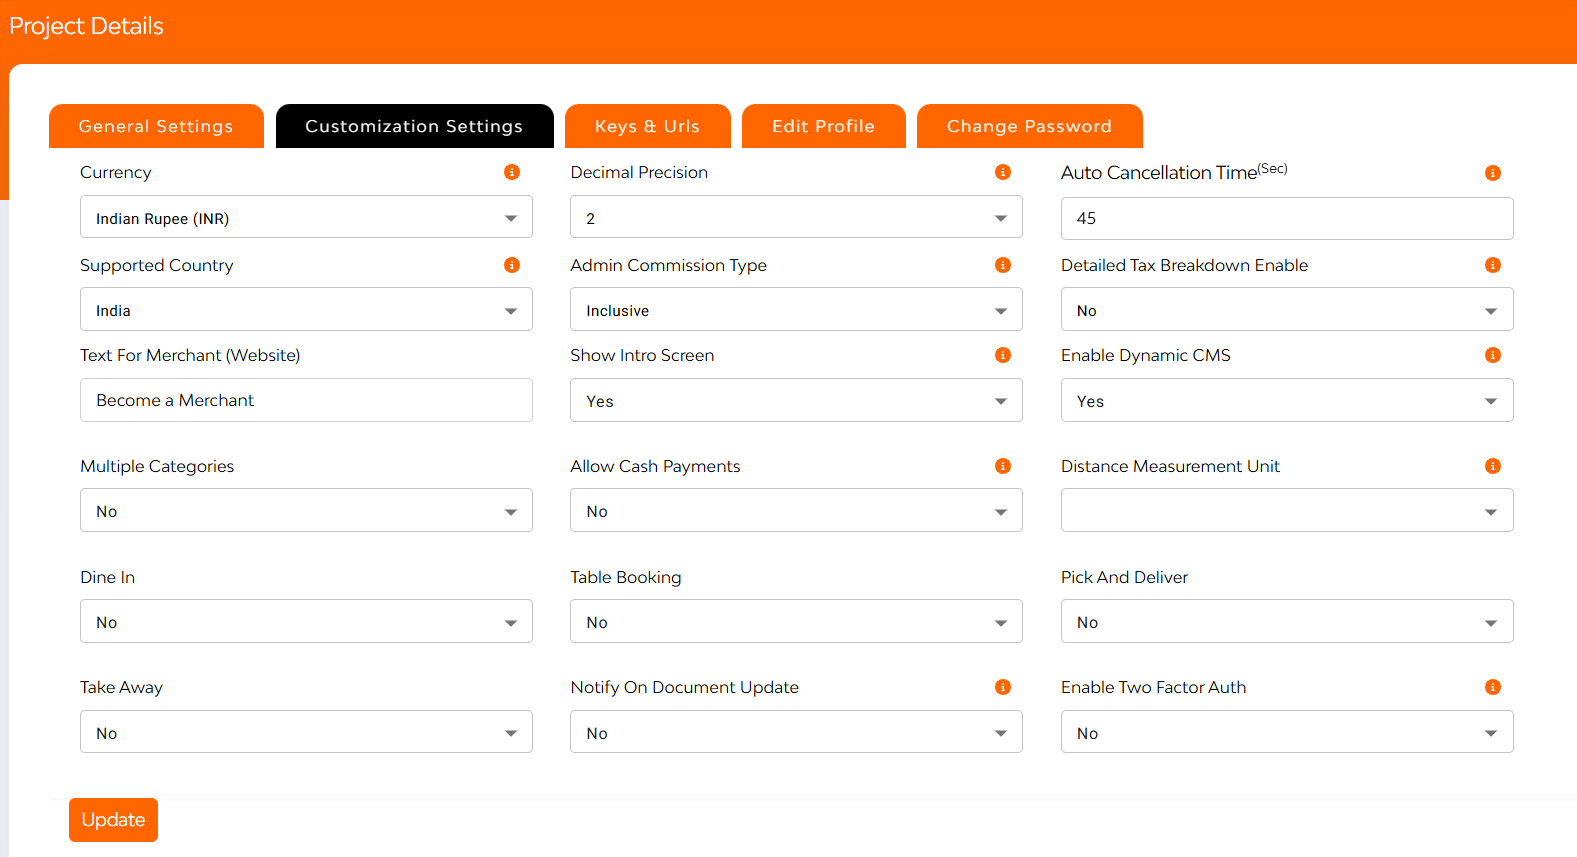Image resolution: width=1577 pixels, height=857 pixels.
Task: Click the info icon next to Currency
Action: tap(512, 172)
